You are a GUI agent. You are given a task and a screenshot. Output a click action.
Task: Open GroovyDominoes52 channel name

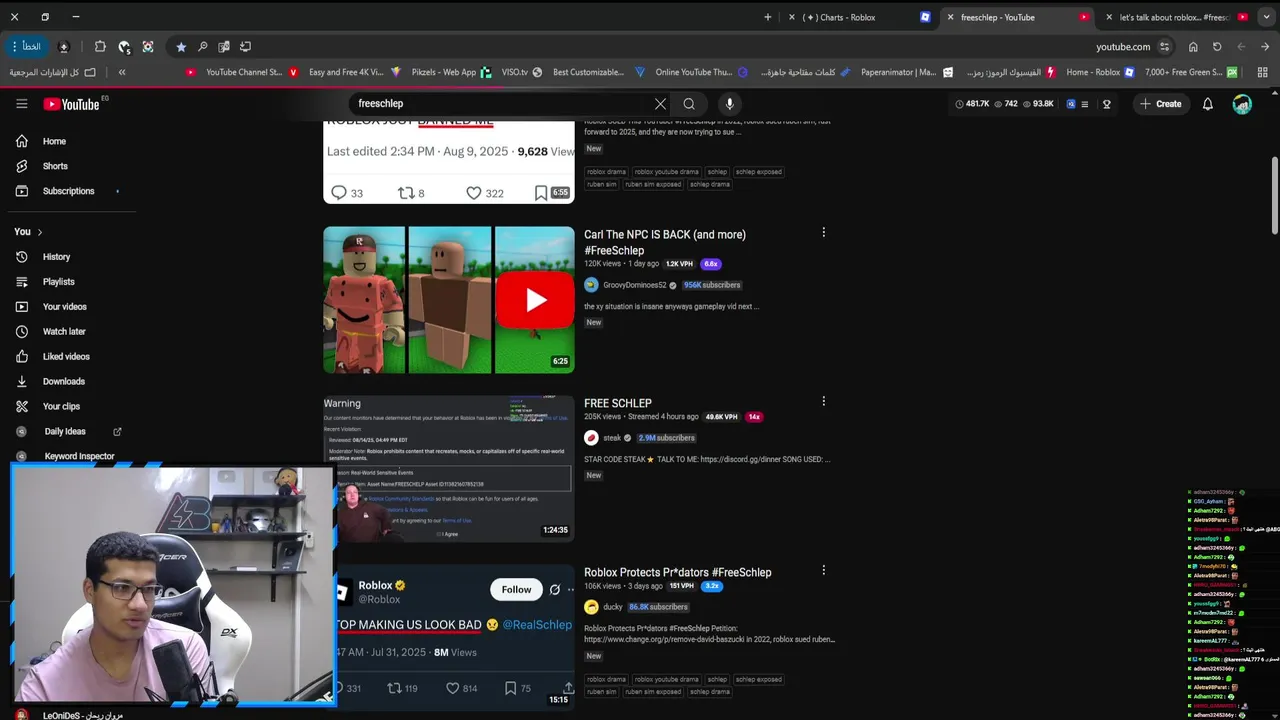635,285
